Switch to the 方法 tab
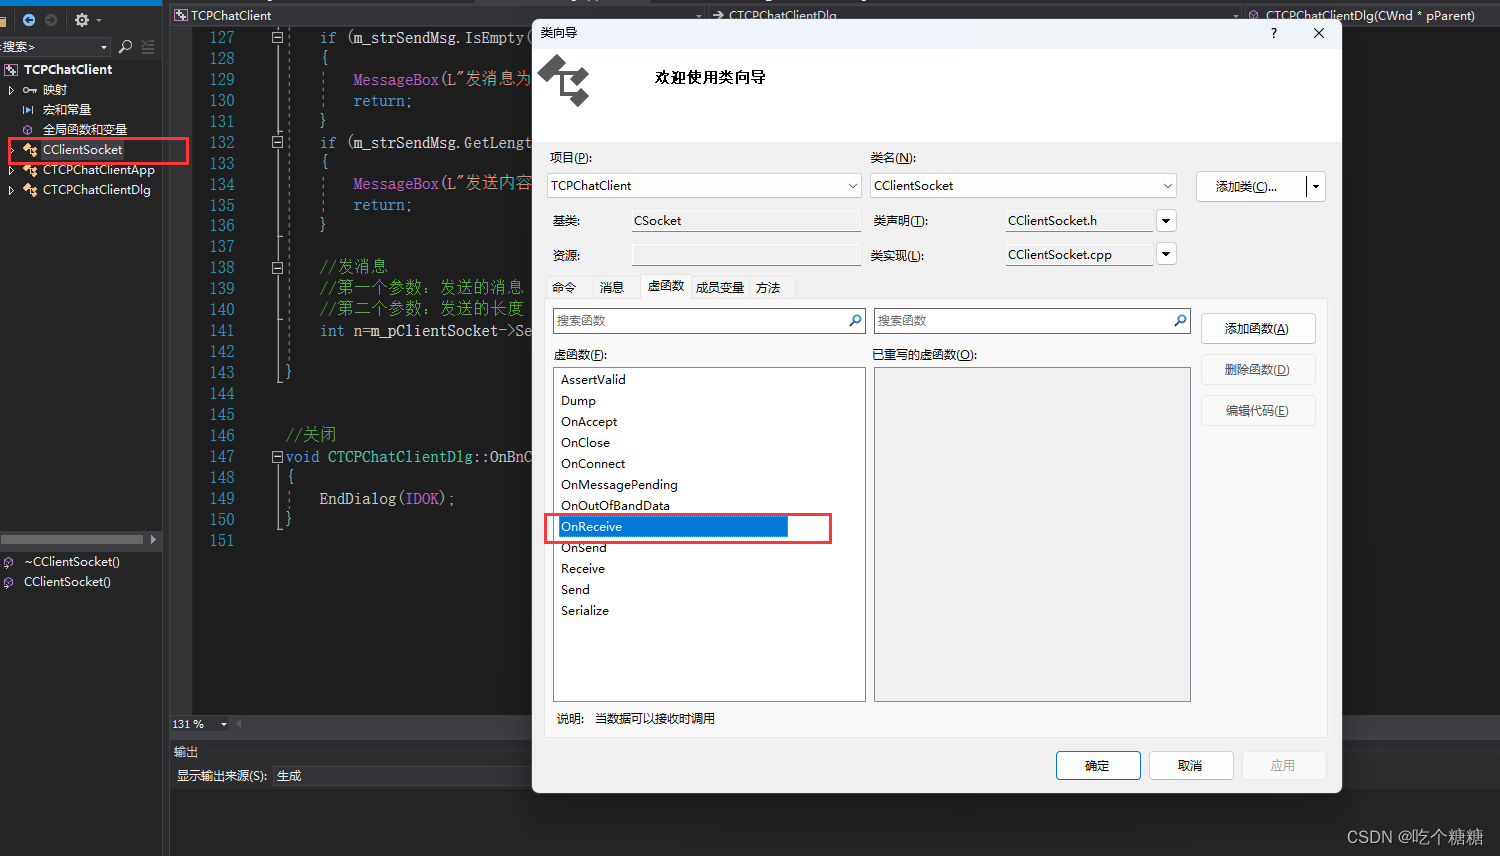1500x856 pixels. [x=768, y=288]
